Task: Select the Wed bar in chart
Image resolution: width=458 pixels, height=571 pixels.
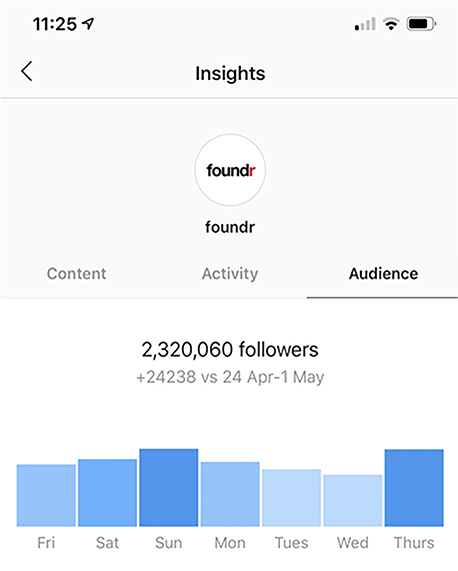Action: coord(353,500)
